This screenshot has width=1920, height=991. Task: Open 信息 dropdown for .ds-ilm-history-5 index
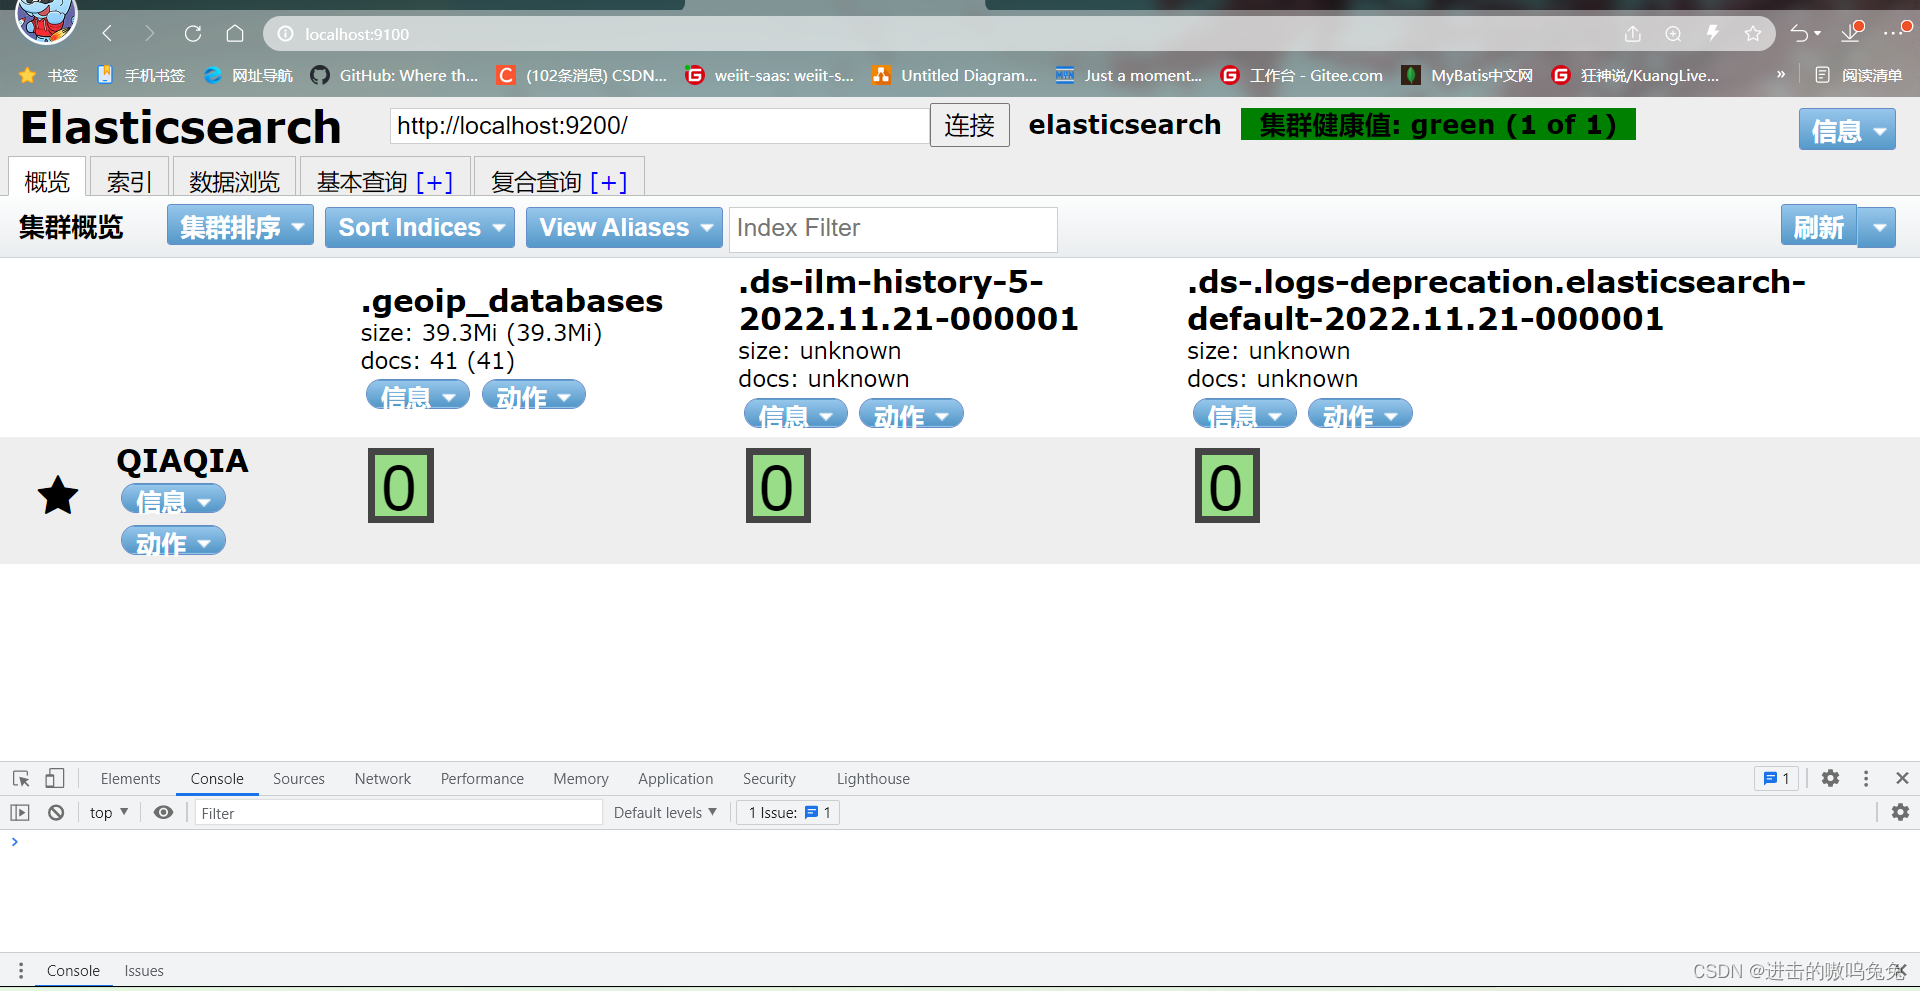796,414
